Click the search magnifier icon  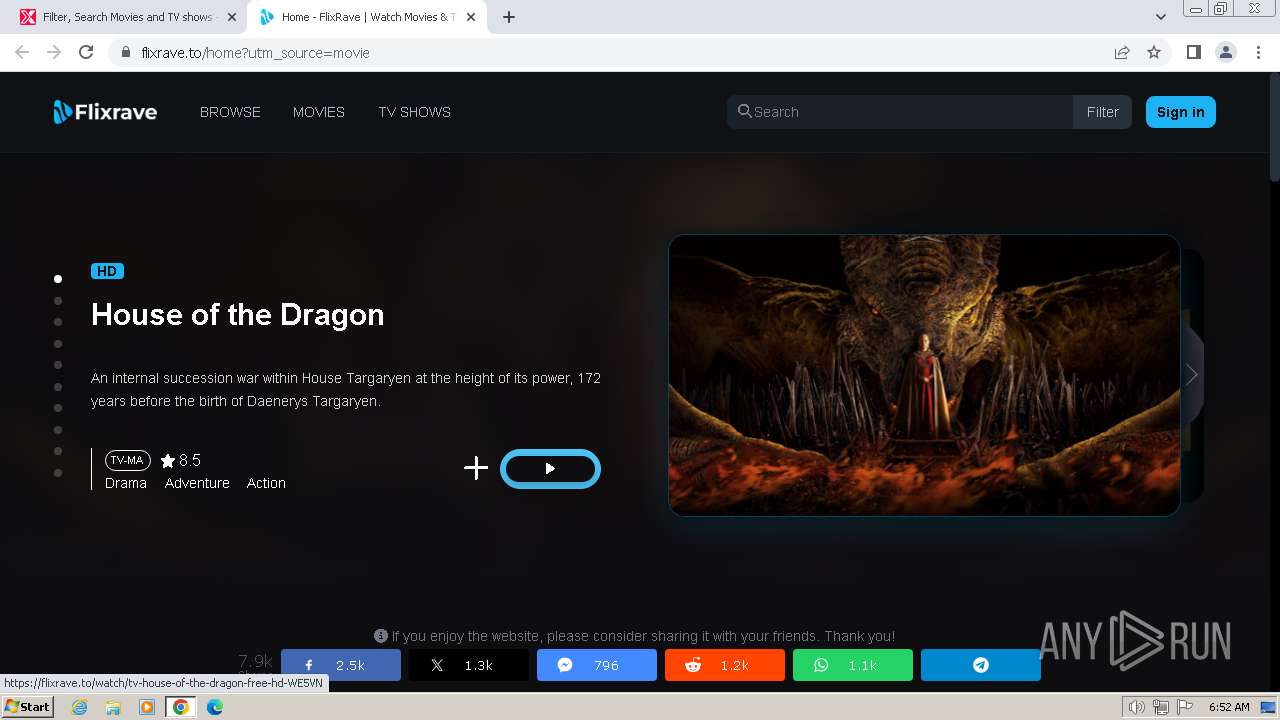click(x=744, y=111)
